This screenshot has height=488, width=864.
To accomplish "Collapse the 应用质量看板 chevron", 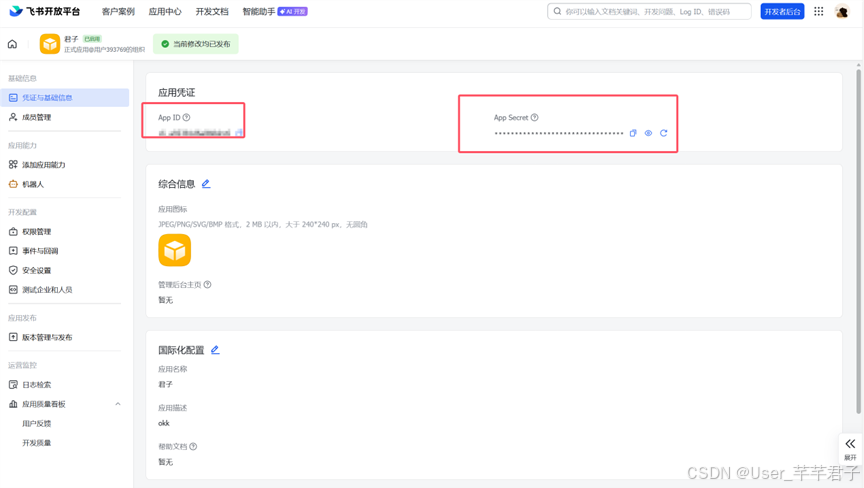I will [x=118, y=404].
